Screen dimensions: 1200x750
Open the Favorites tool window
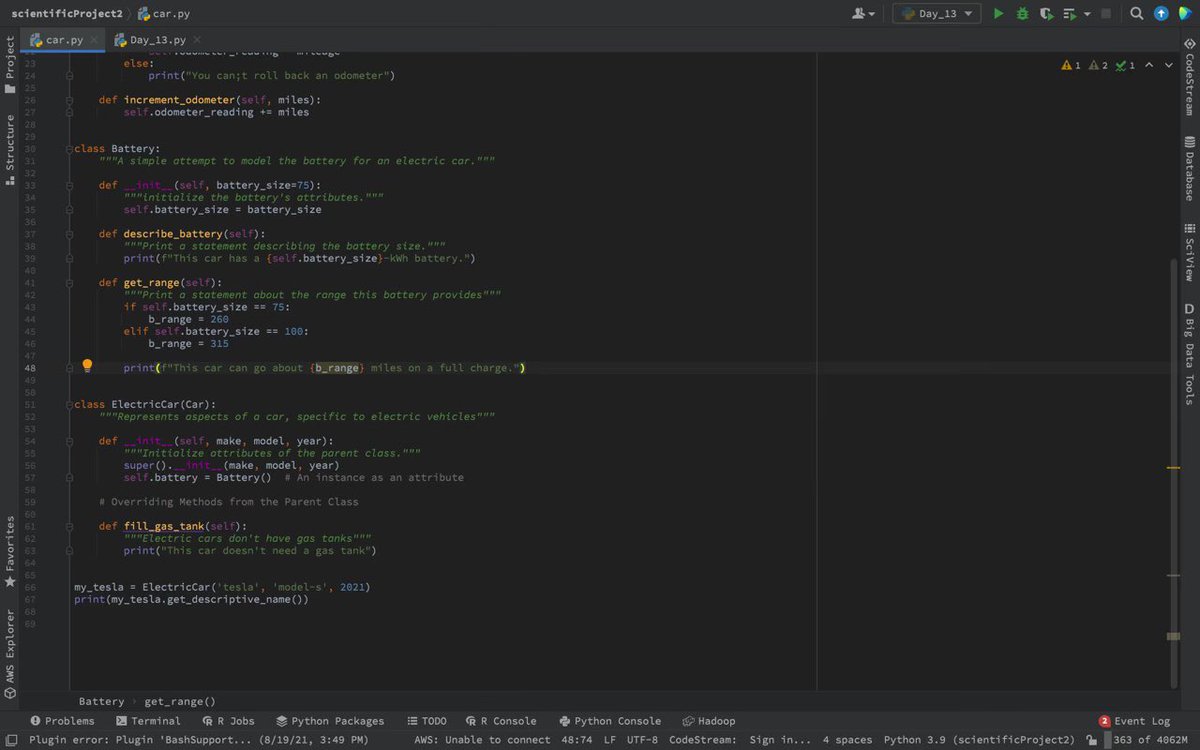10,551
